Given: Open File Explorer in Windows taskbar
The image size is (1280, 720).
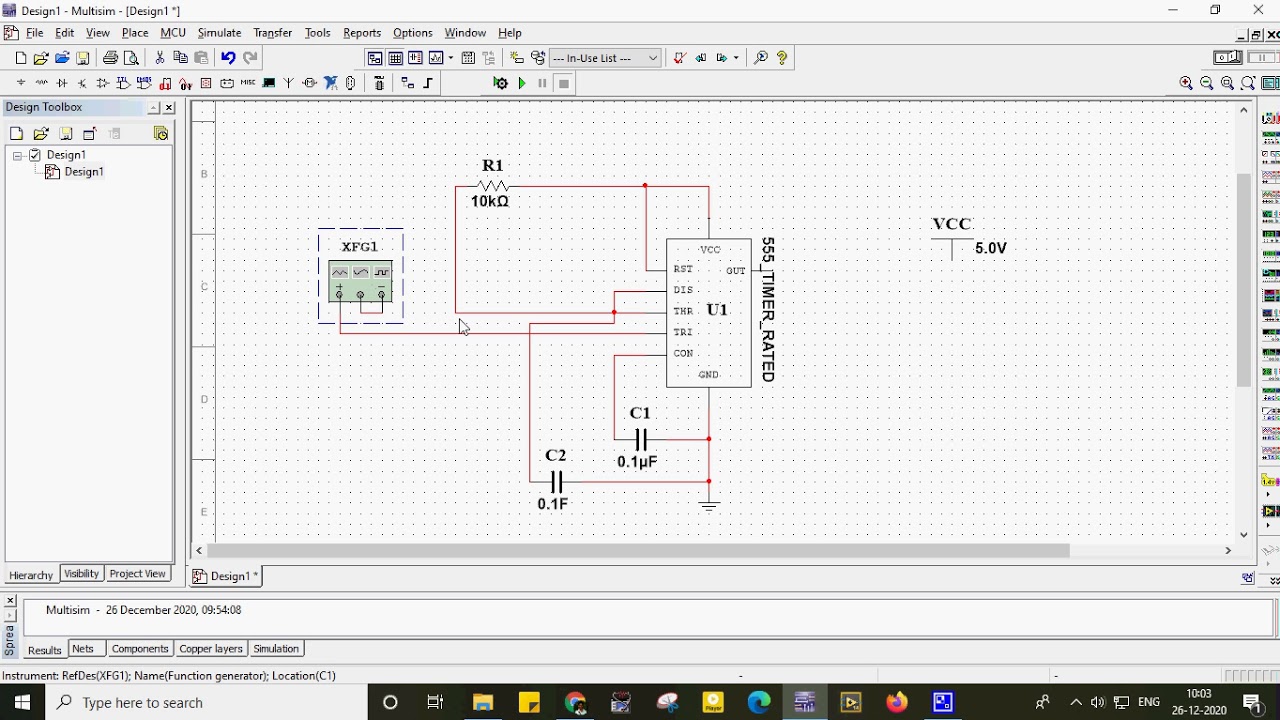Looking at the screenshot, I should pyautogui.click(x=483, y=703).
